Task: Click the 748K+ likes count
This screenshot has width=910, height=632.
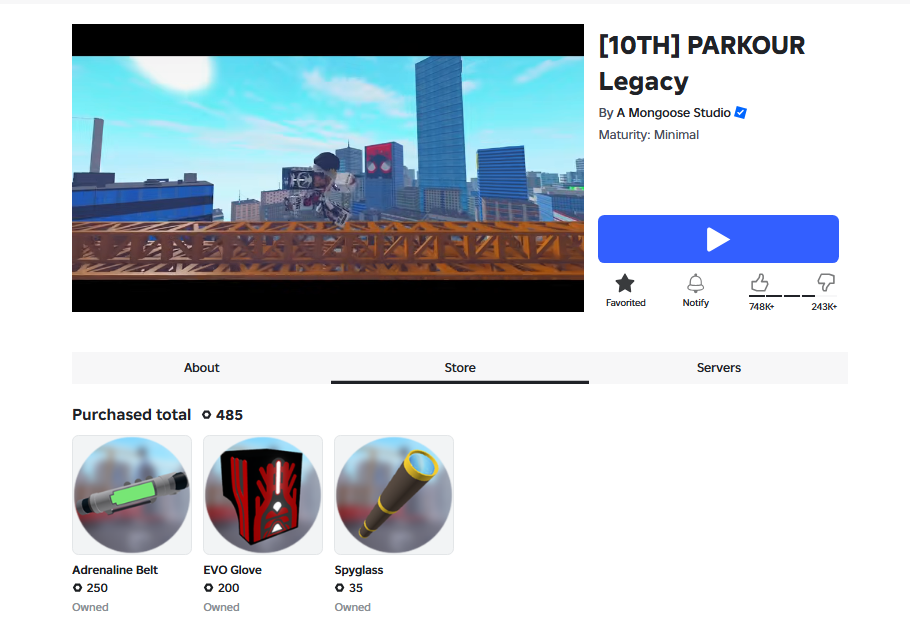Action: pos(761,306)
